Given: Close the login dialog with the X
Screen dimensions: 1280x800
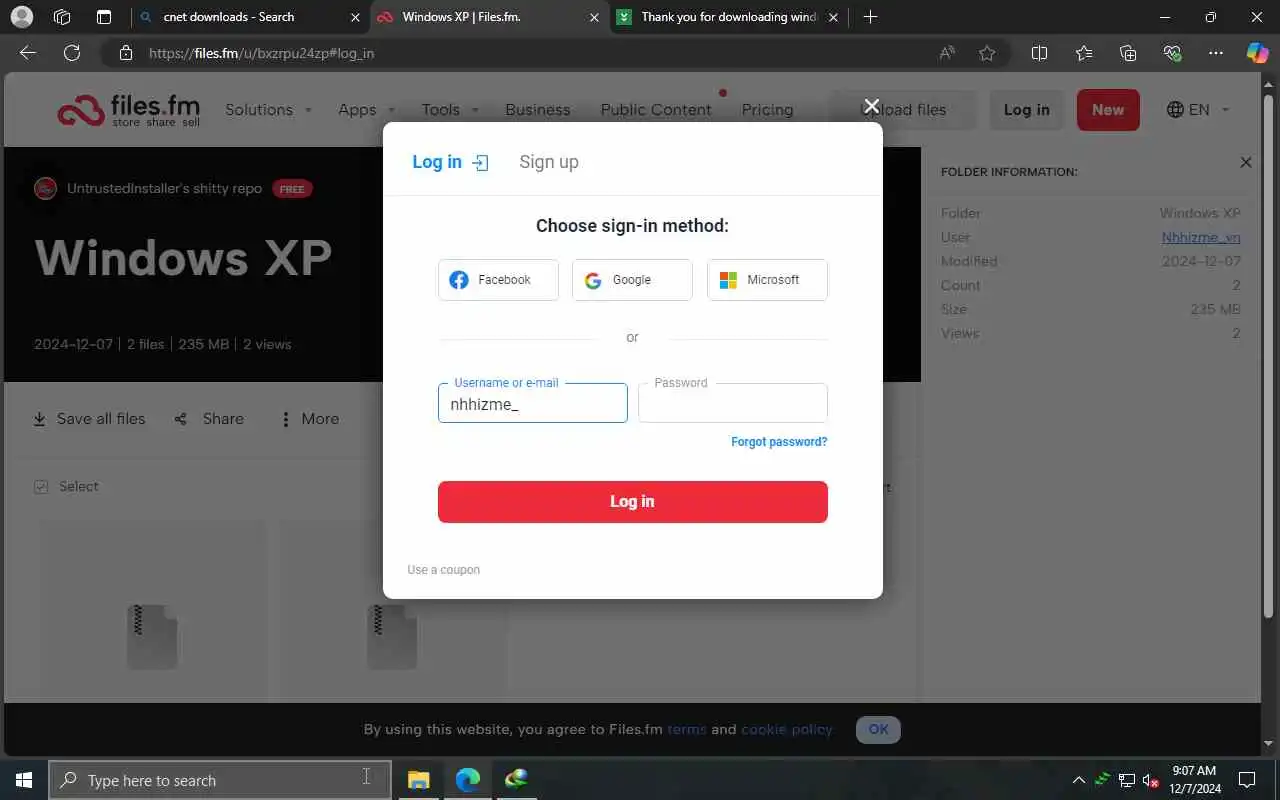Looking at the screenshot, I should [871, 106].
